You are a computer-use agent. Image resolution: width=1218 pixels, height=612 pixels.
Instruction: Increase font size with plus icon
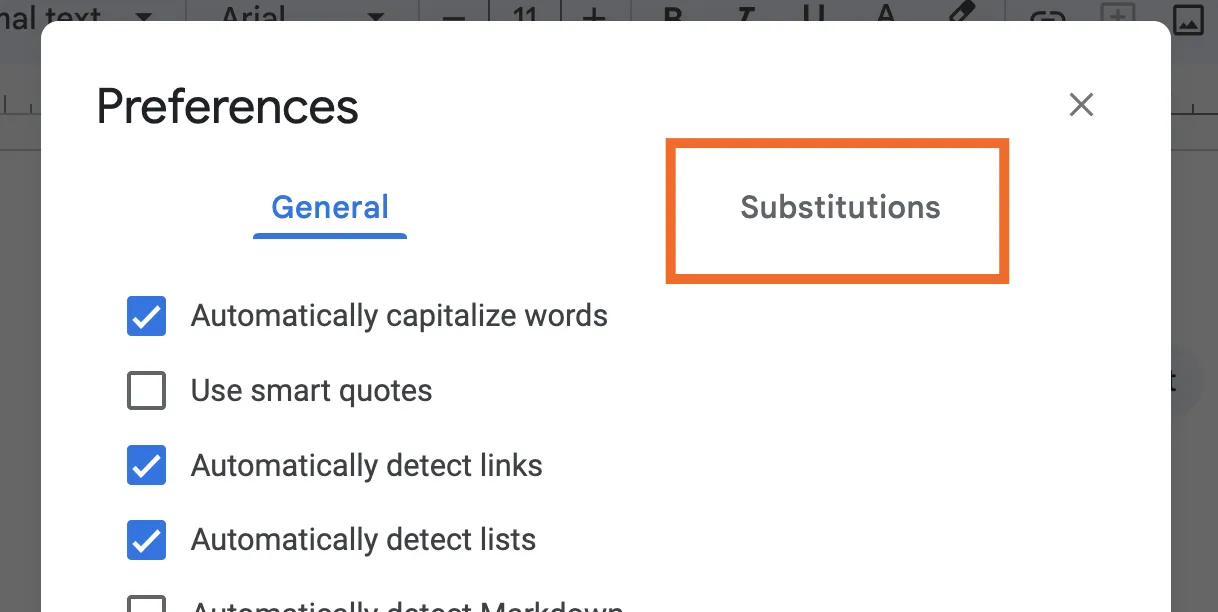pos(594,17)
